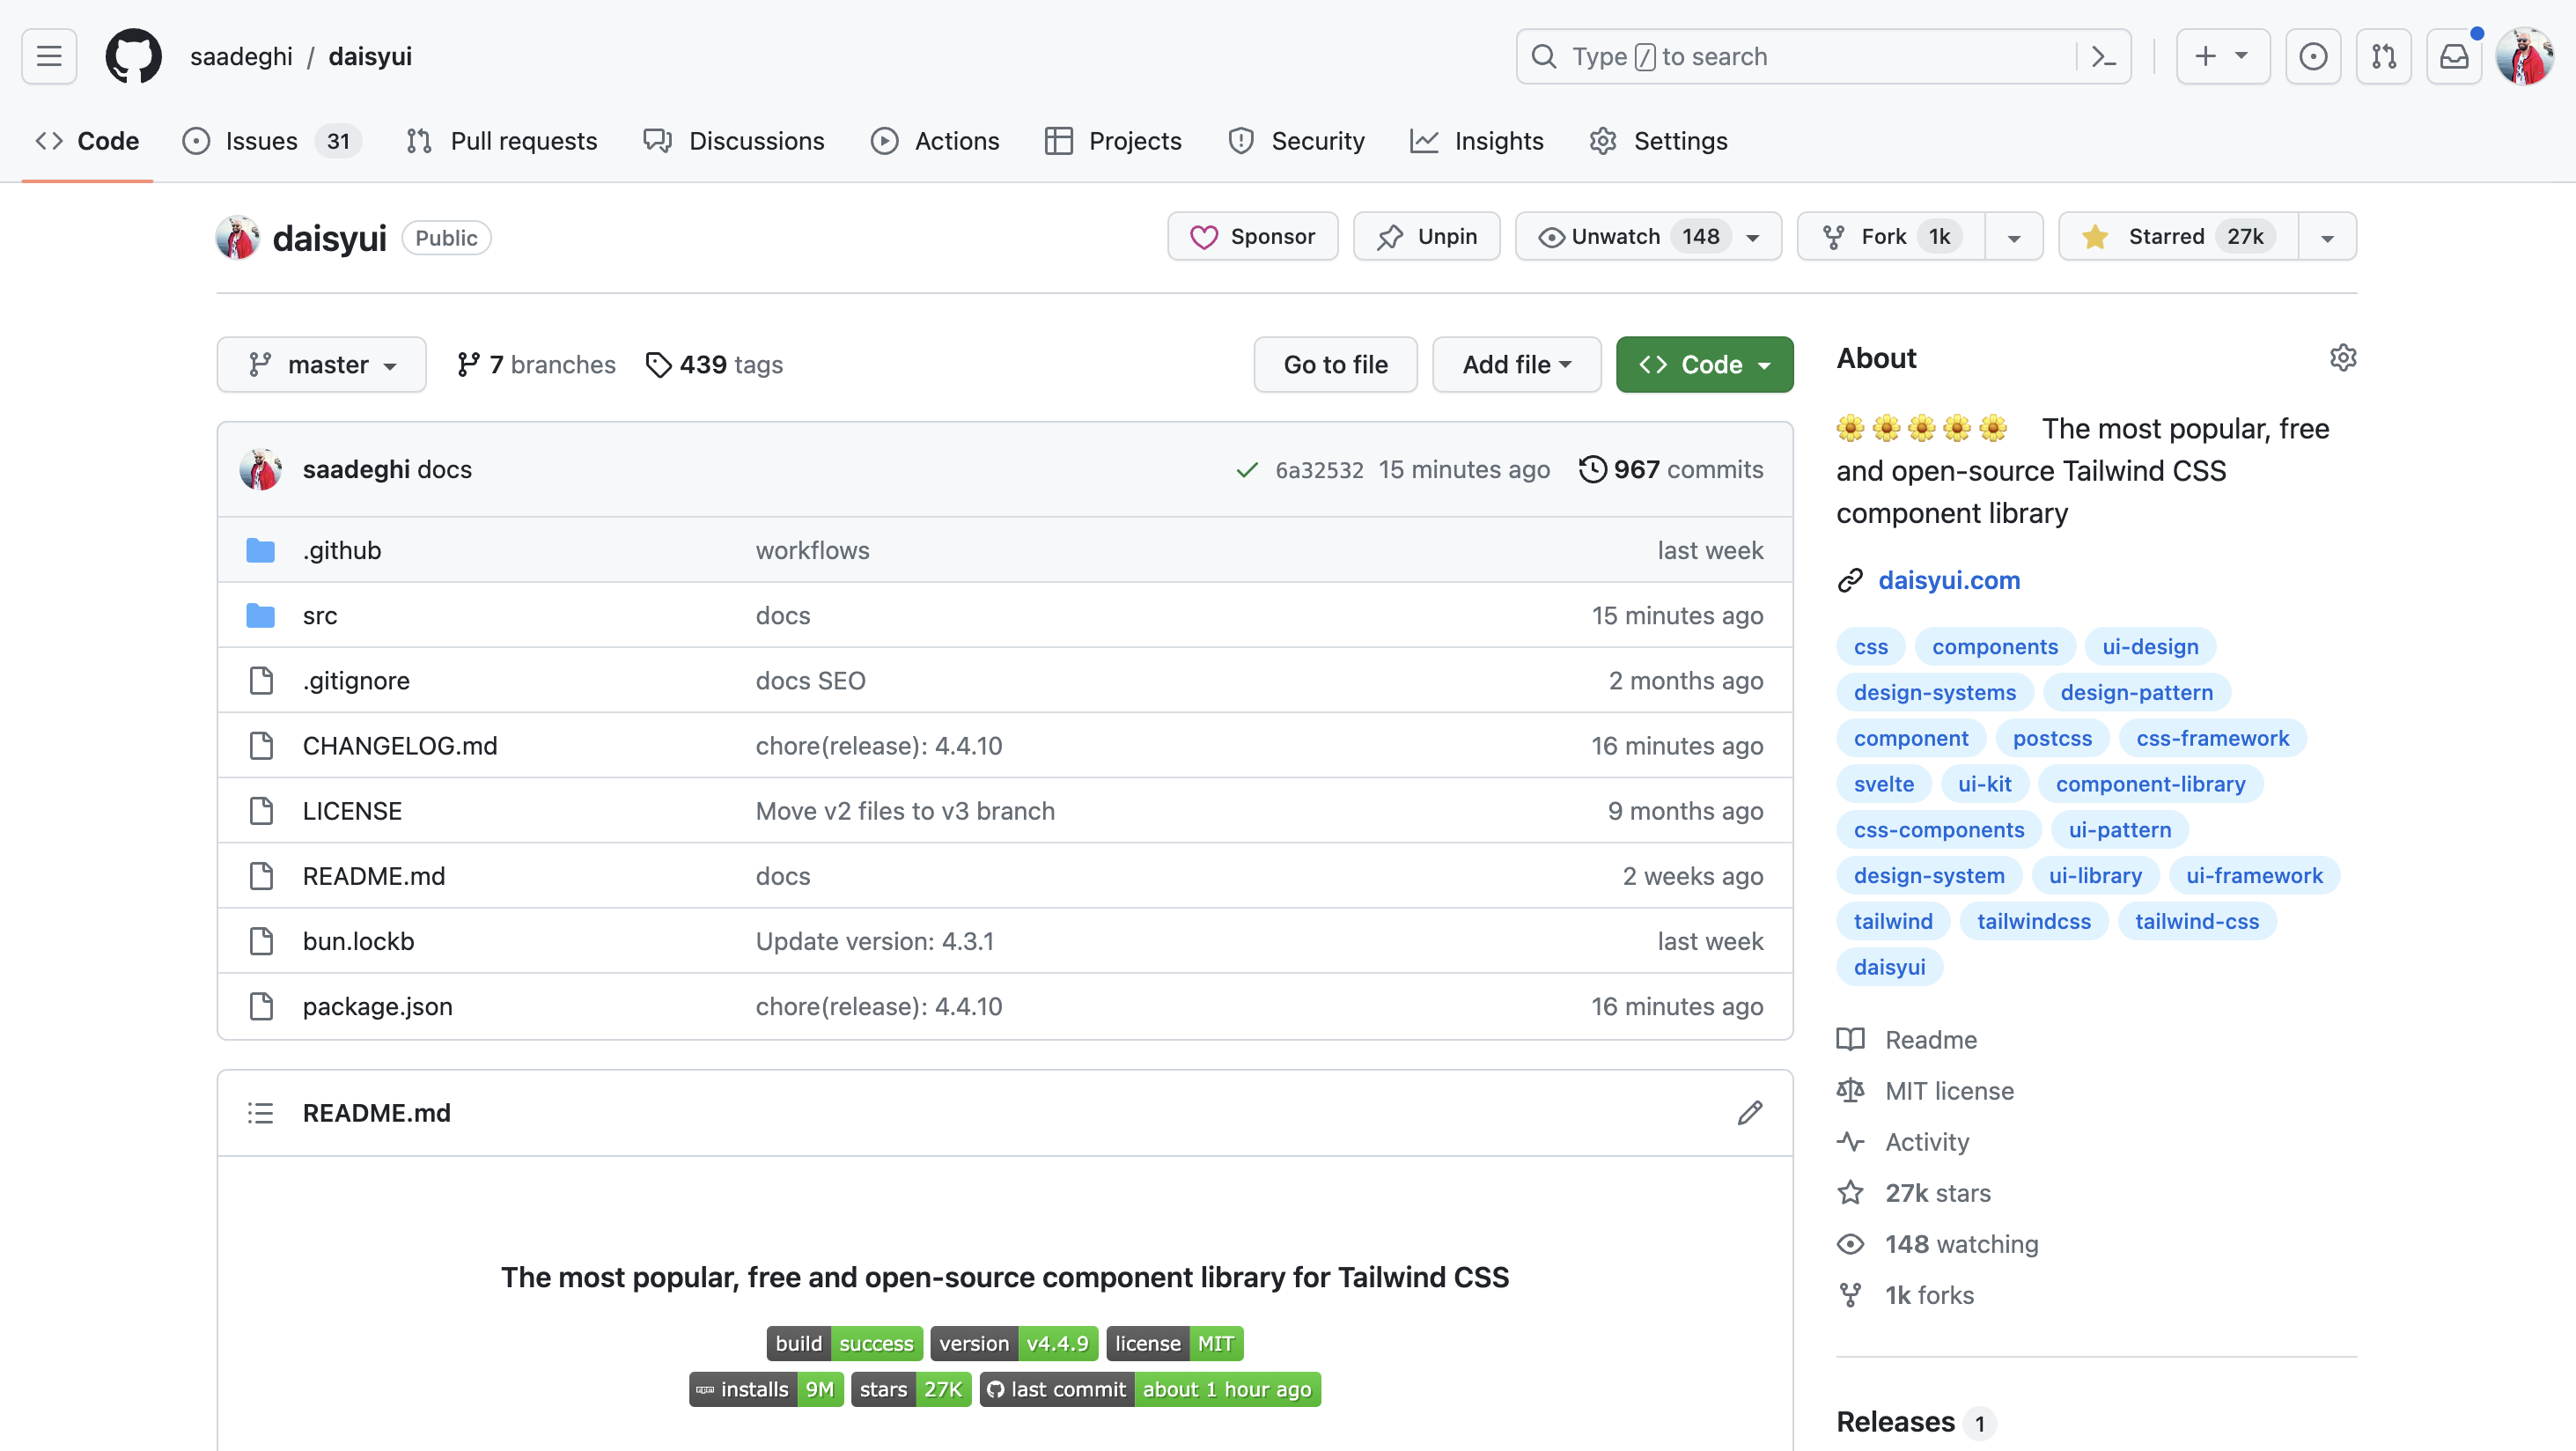This screenshot has height=1451, width=2576.
Task: Expand the master branch dropdown
Action: 320,365
